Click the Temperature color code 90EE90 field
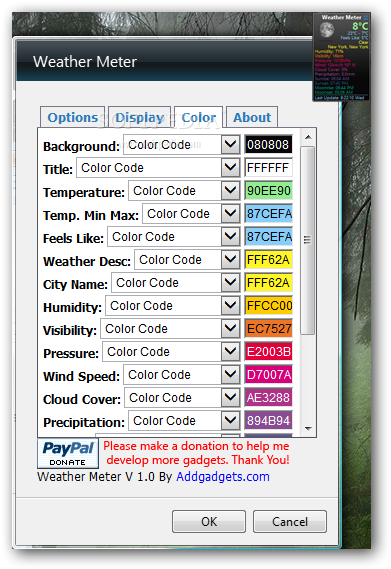Screen dimensions: 391x569 point(268,191)
